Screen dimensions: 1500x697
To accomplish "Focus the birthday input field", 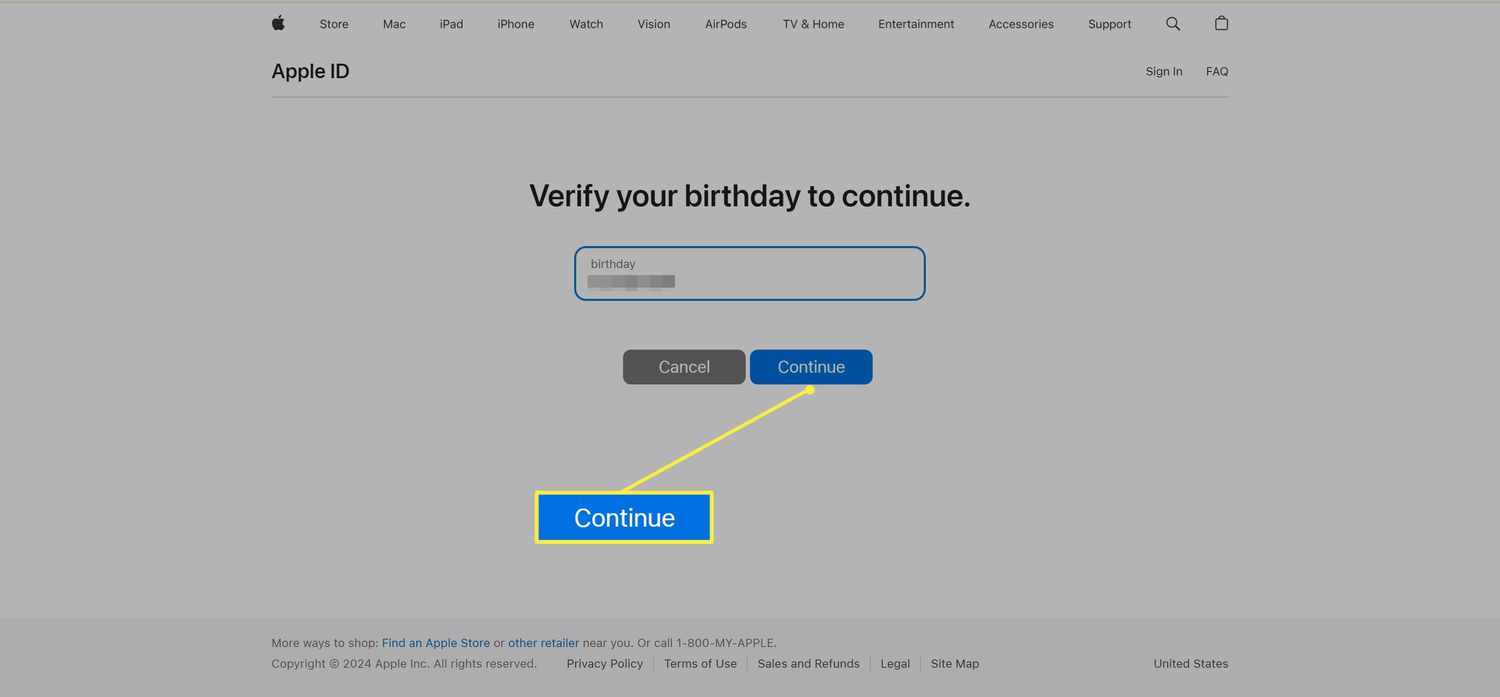I will (749, 273).
